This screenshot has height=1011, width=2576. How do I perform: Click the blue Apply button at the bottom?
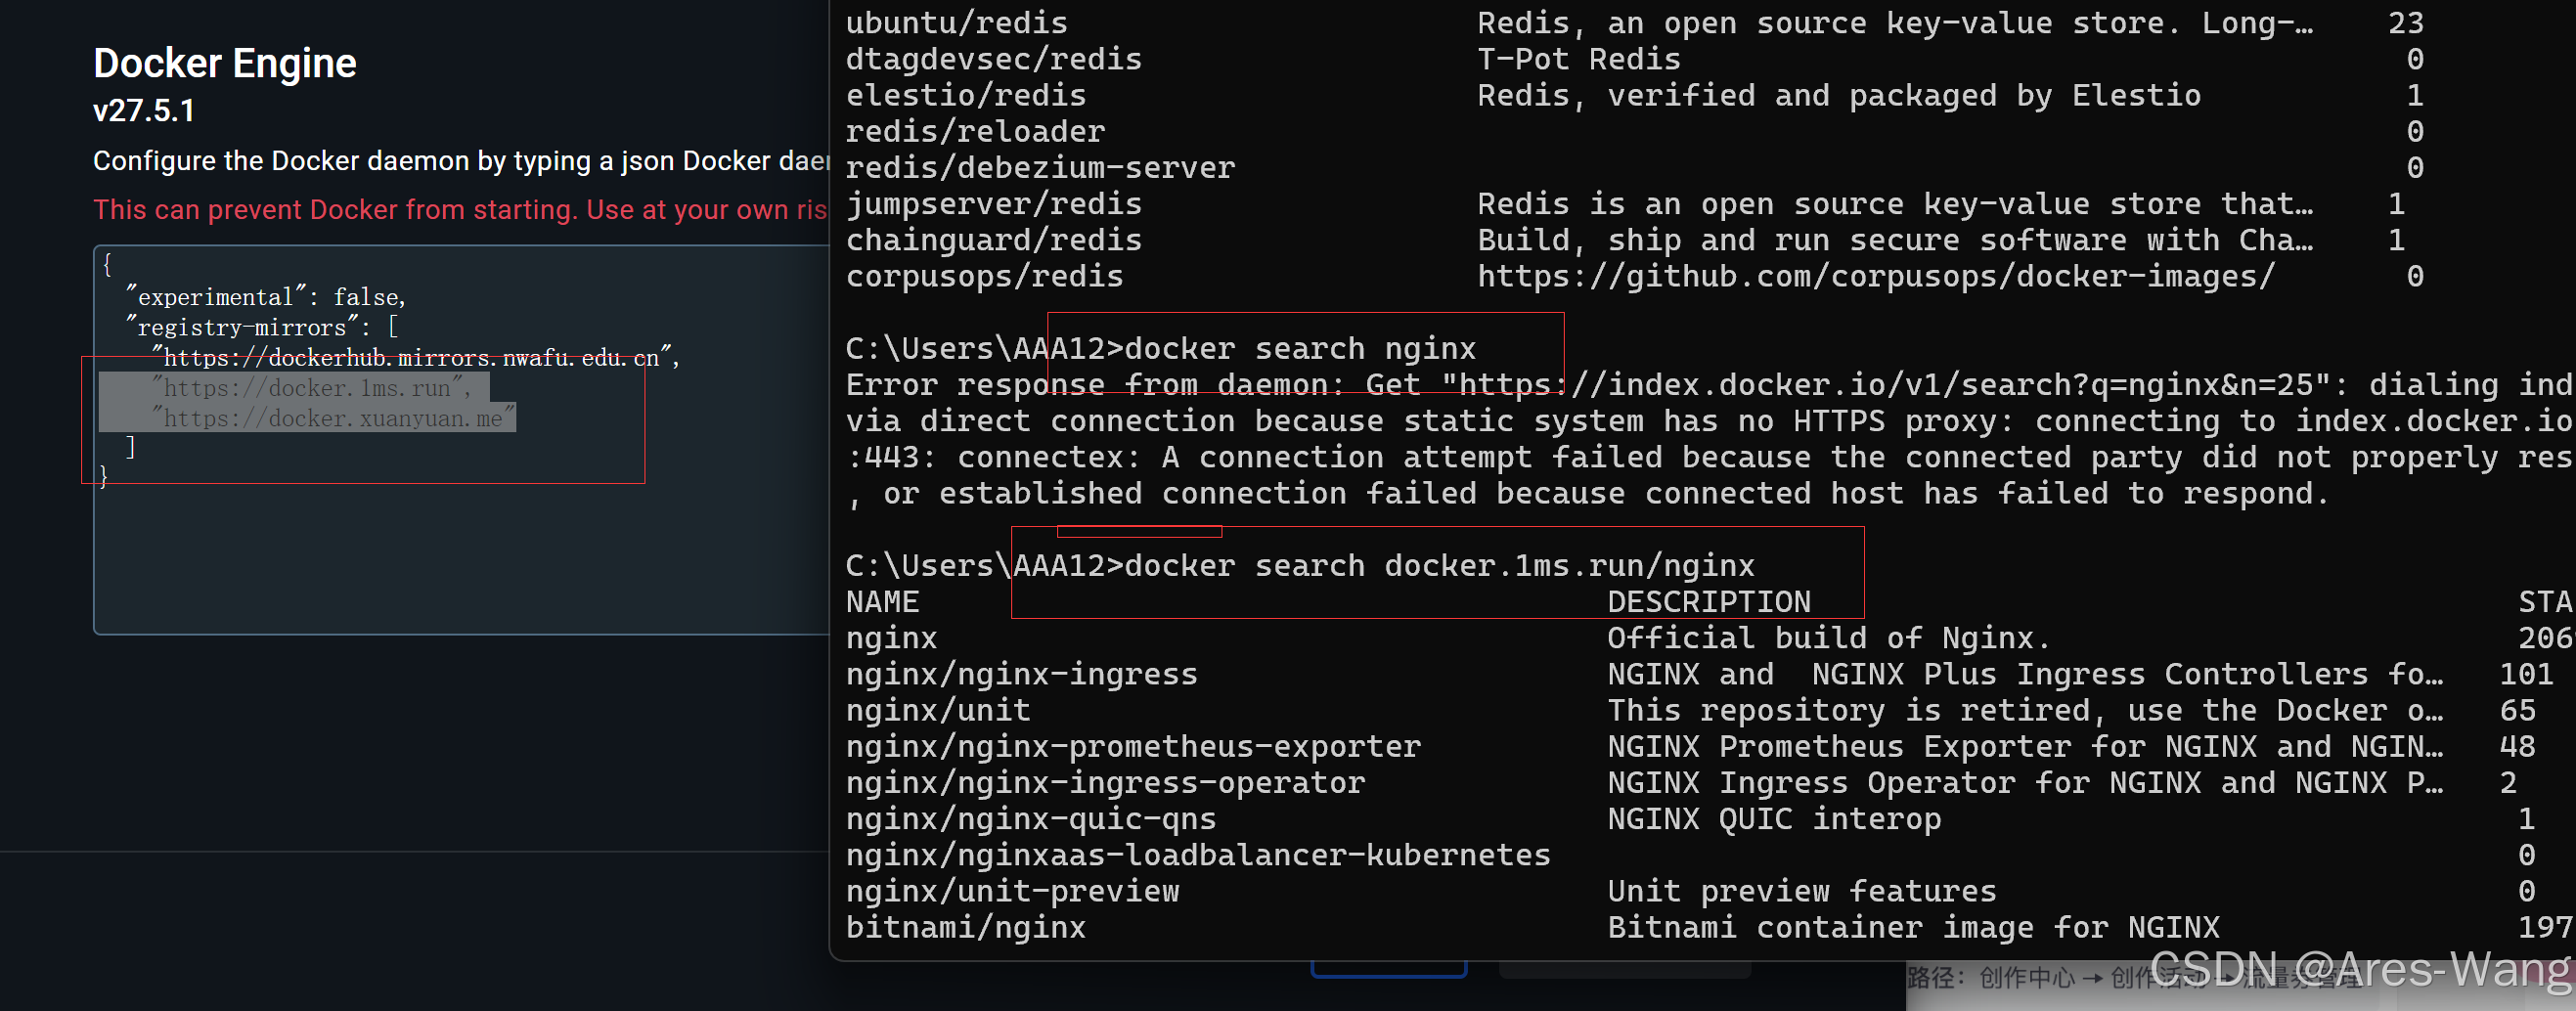pyautogui.click(x=1388, y=966)
